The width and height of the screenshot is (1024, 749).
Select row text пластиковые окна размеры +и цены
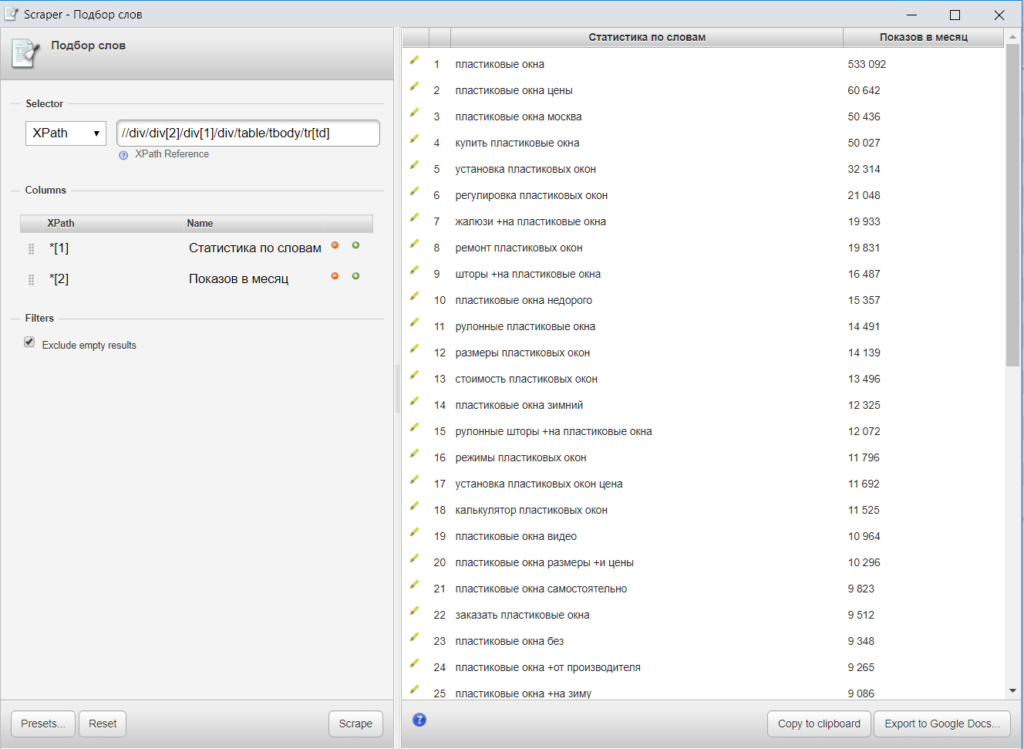(544, 562)
